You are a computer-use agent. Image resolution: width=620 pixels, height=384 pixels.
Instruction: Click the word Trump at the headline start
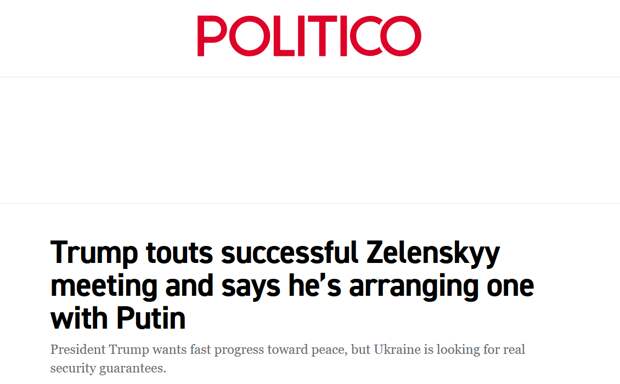pyautogui.click(x=94, y=253)
